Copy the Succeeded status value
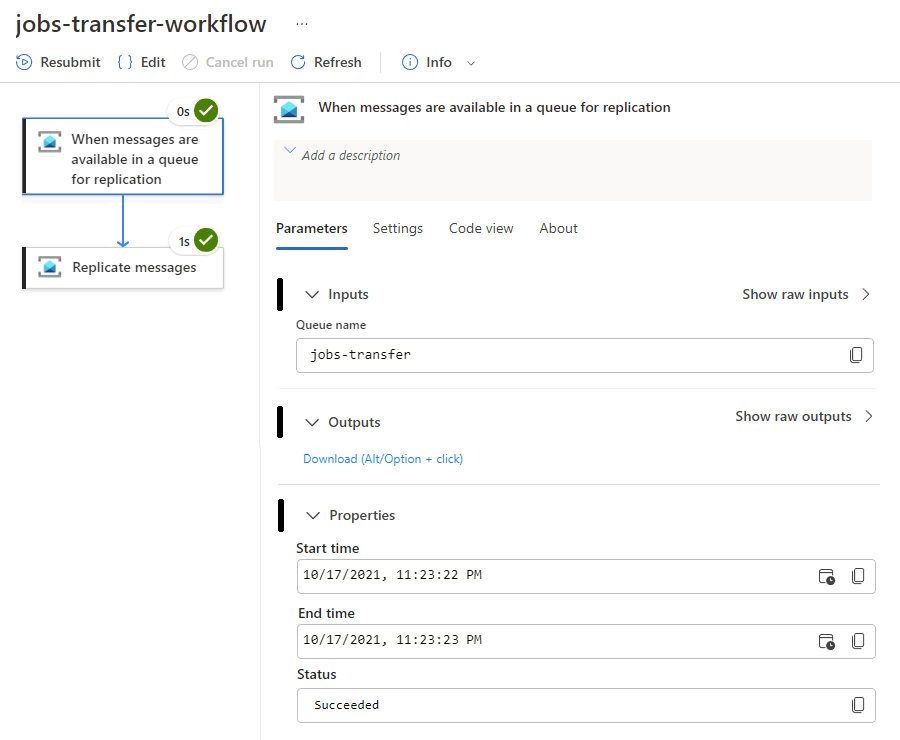This screenshot has height=740, width=900. (858, 705)
